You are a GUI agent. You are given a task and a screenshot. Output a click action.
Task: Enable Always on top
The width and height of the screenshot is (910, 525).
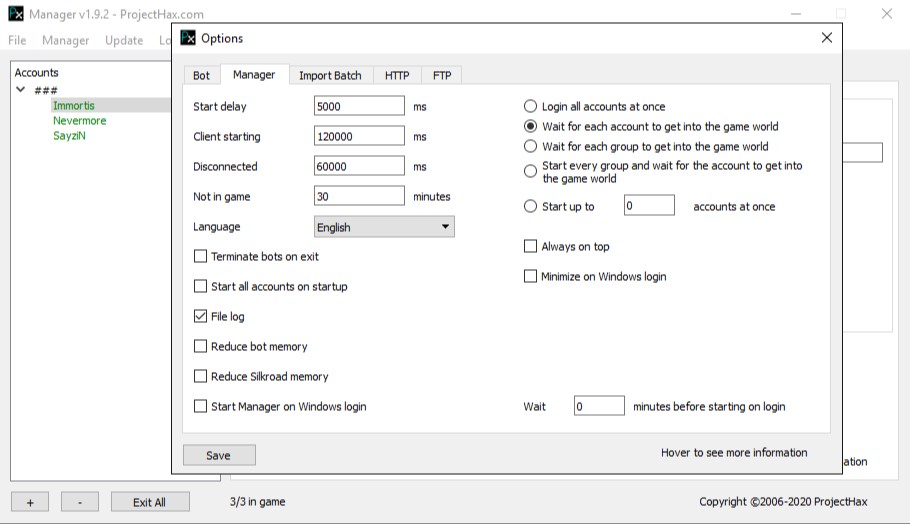531,247
